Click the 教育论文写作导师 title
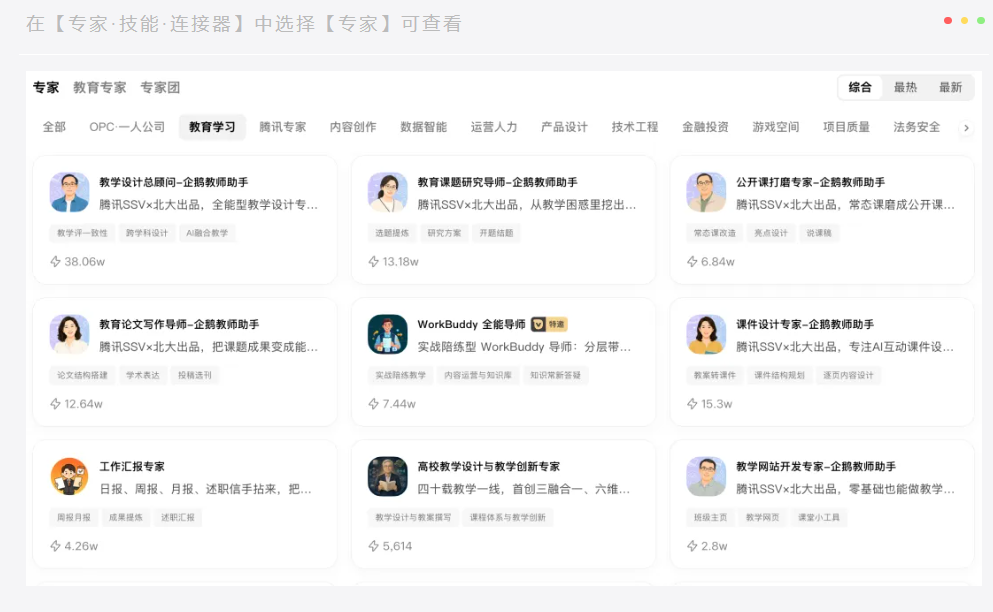The width and height of the screenshot is (993, 612). point(179,324)
